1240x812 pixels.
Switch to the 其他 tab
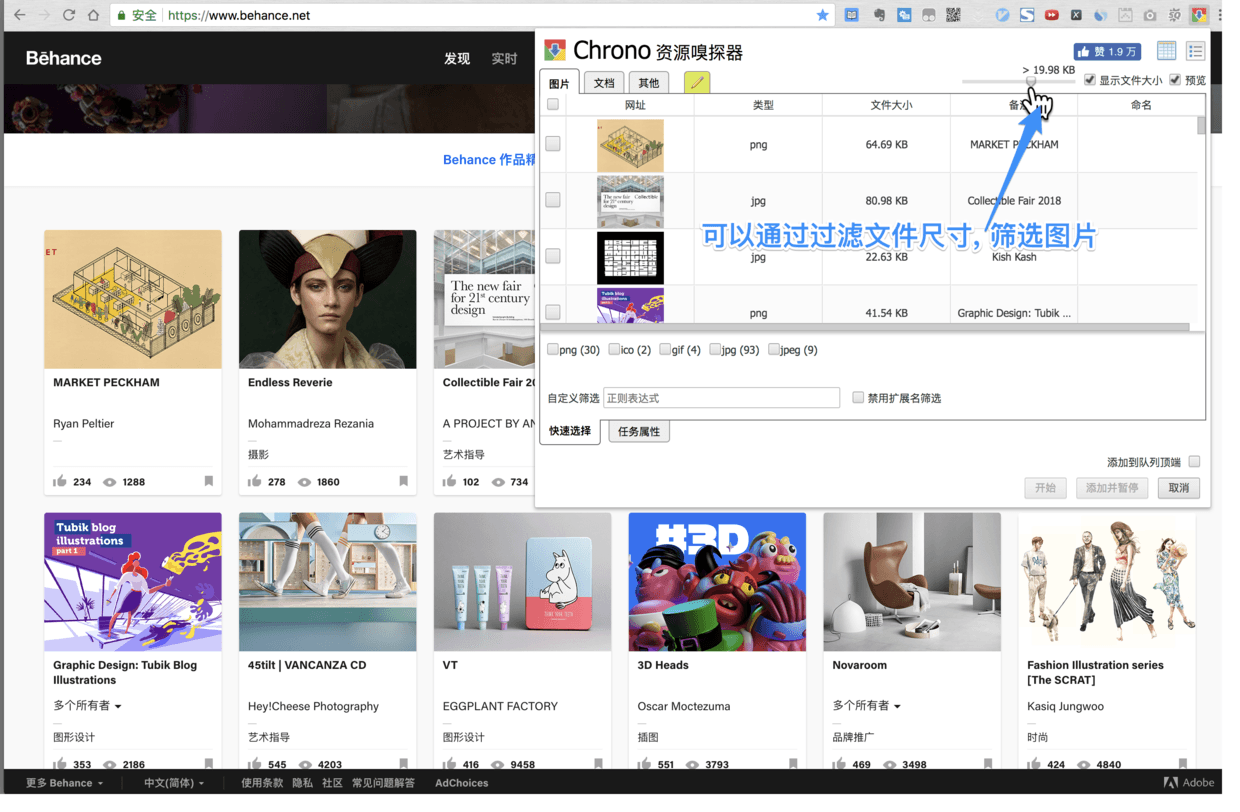pos(649,83)
